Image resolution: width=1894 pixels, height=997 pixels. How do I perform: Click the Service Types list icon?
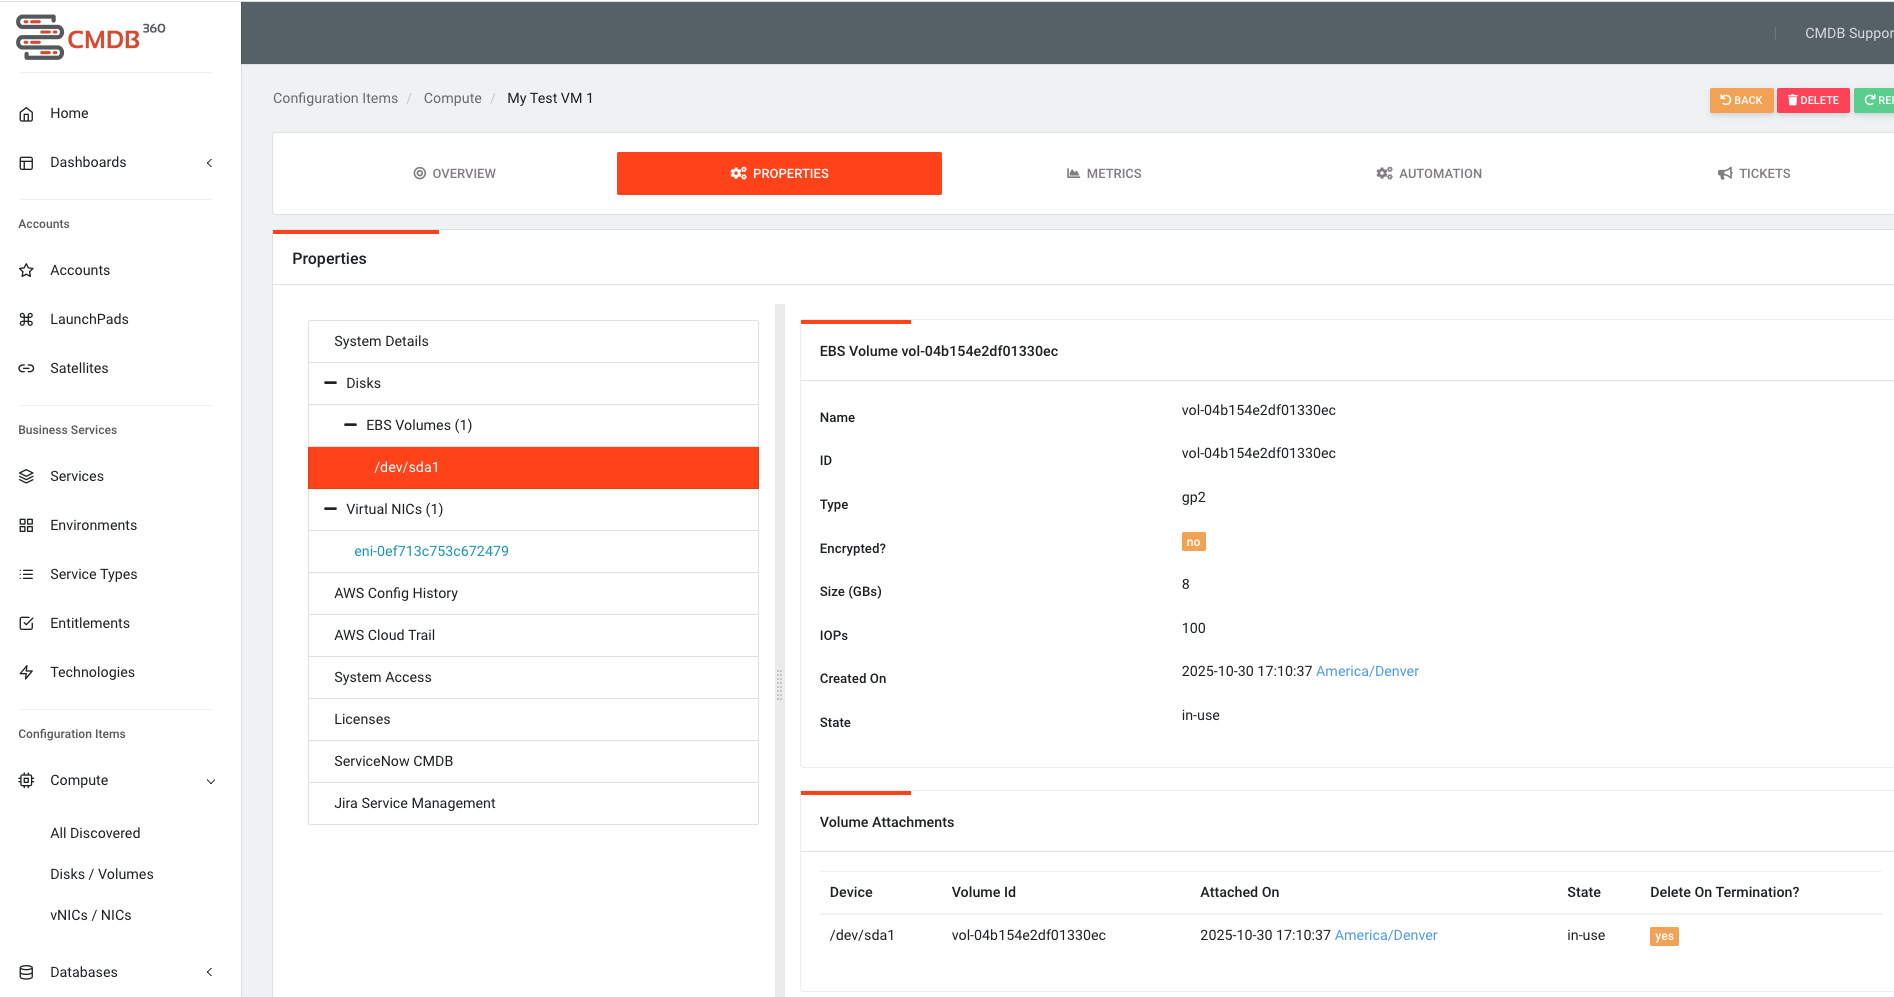27,575
